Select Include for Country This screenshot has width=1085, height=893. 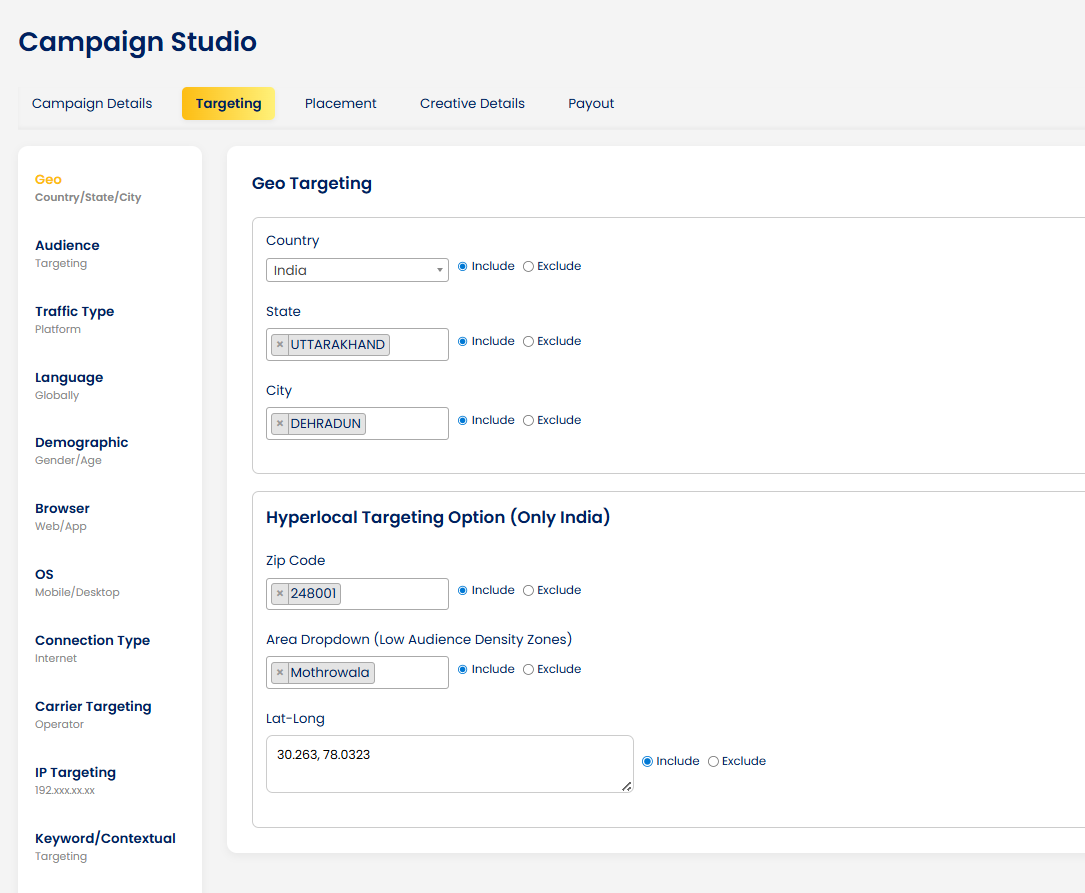pyautogui.click(x=462, y=267)
